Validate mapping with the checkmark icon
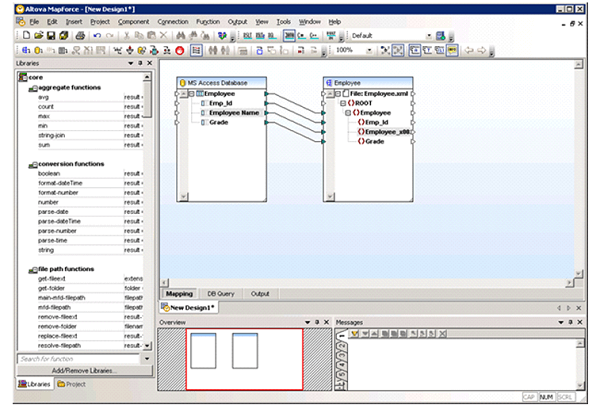This screenshot has height=405, width=600. click(x=222, y=36)
